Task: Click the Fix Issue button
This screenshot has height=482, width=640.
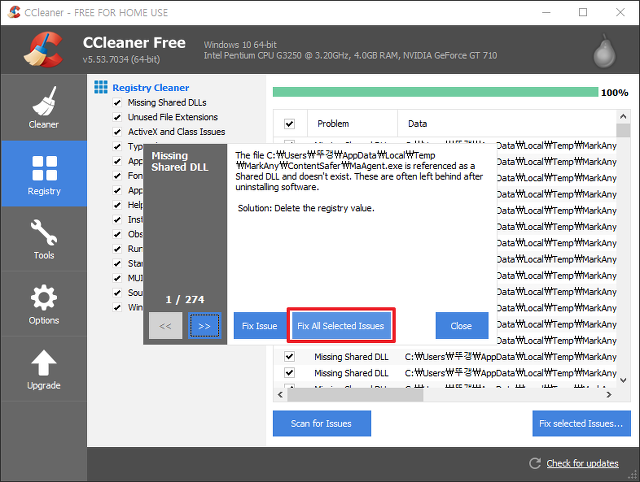Action: click(260, 326)
